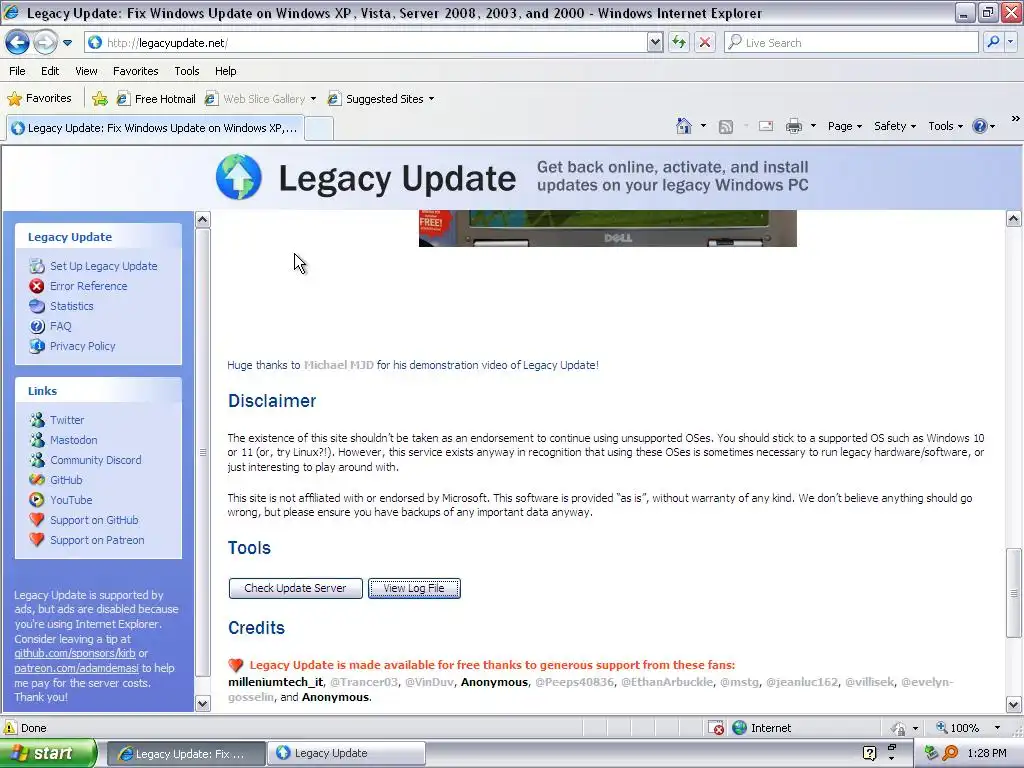
Task: Open the Statistics sidebar link
Action: coord(71,306)
